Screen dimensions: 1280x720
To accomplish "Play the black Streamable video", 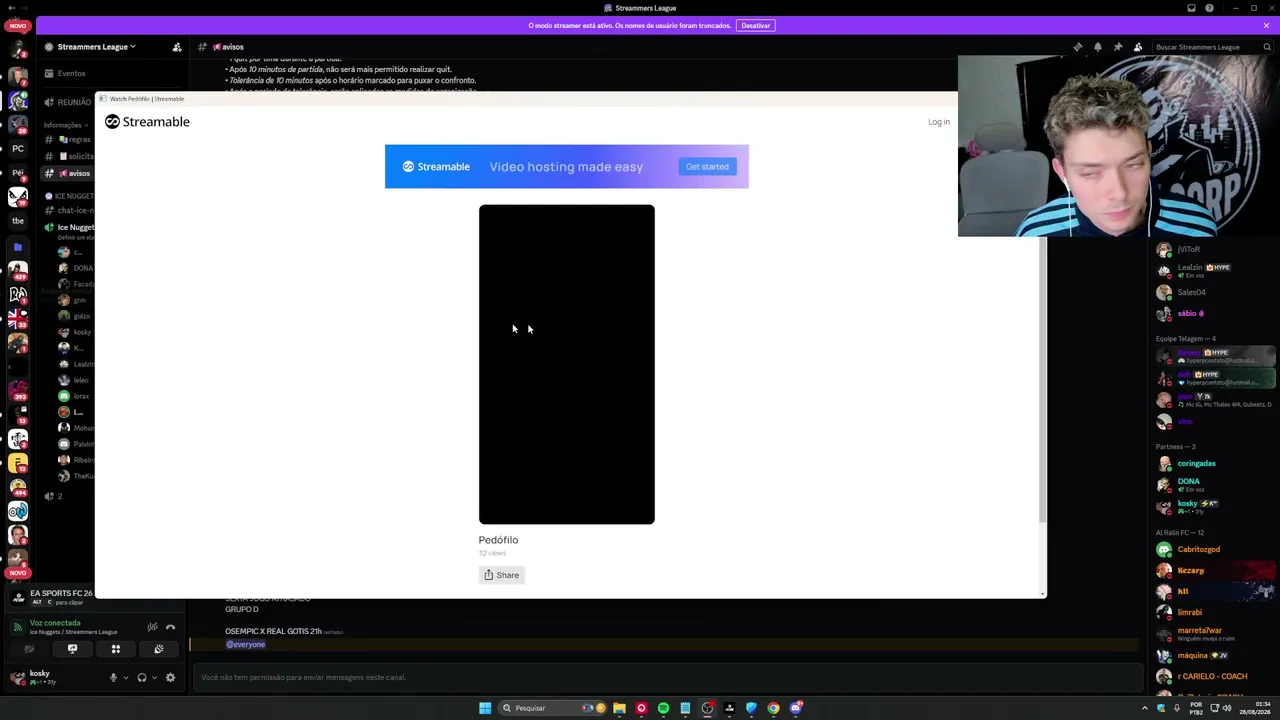I will coord(567,364).
